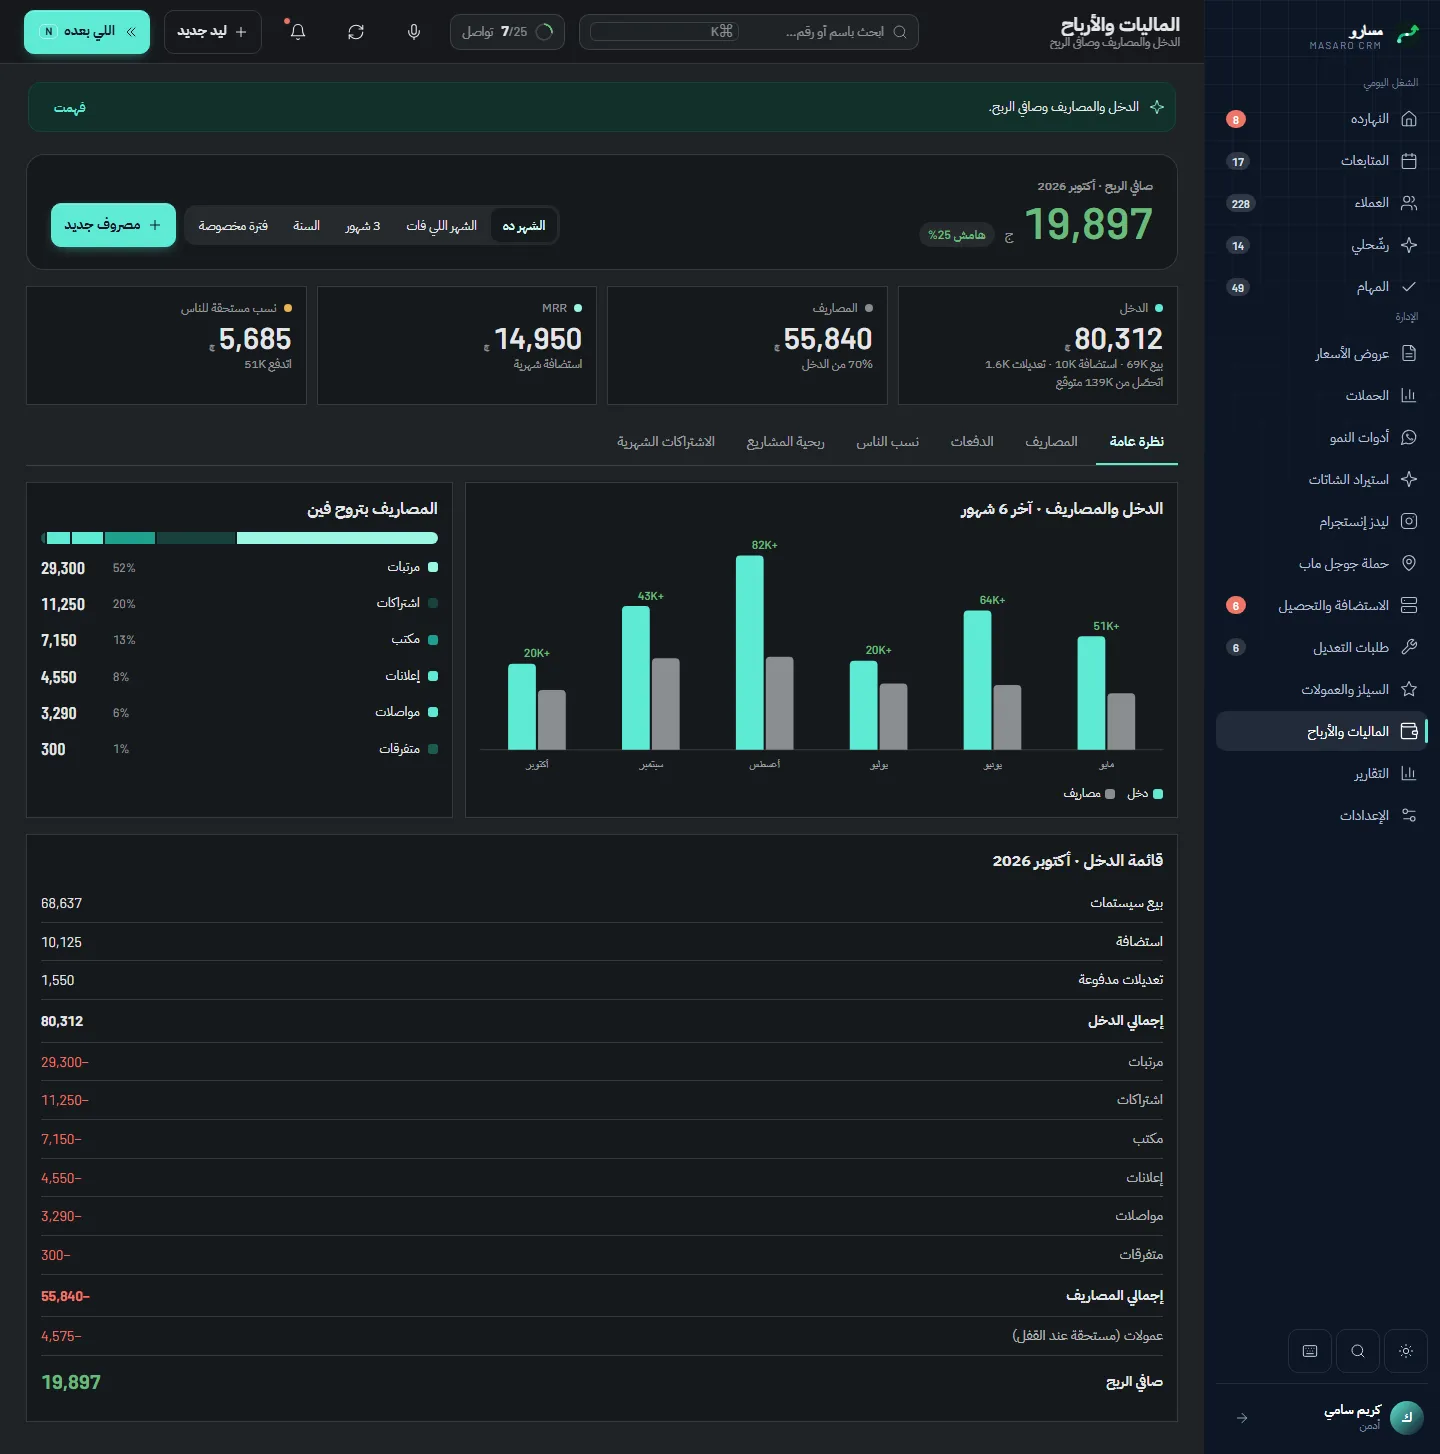Click the keyboard shortcuts icon in sidebar
Image resolution: width=1440 pixels, height=1454 pixels.
(1310, 1351)
